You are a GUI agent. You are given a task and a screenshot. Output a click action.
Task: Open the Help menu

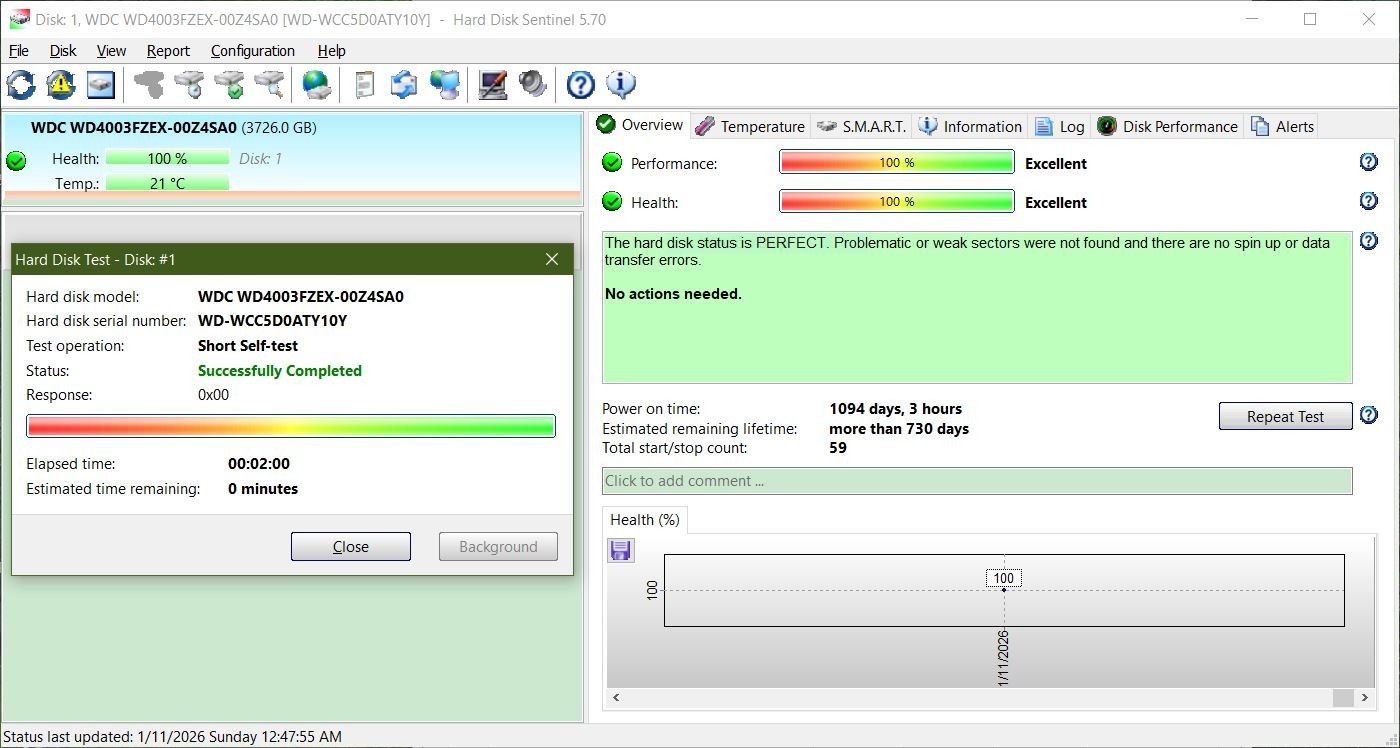tap(332, 51)
